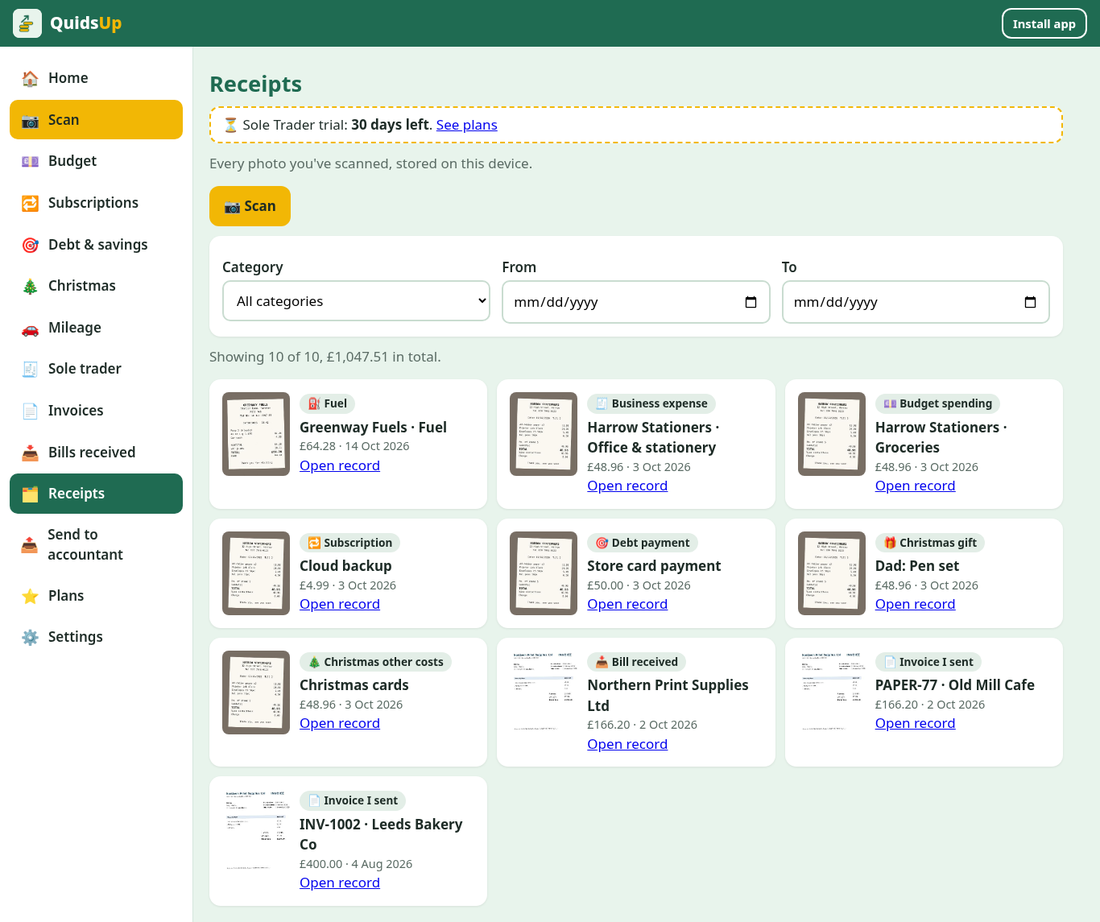Click the Bill received category tag
This screenshot has height=922, width=1100.
pos(637,662)
